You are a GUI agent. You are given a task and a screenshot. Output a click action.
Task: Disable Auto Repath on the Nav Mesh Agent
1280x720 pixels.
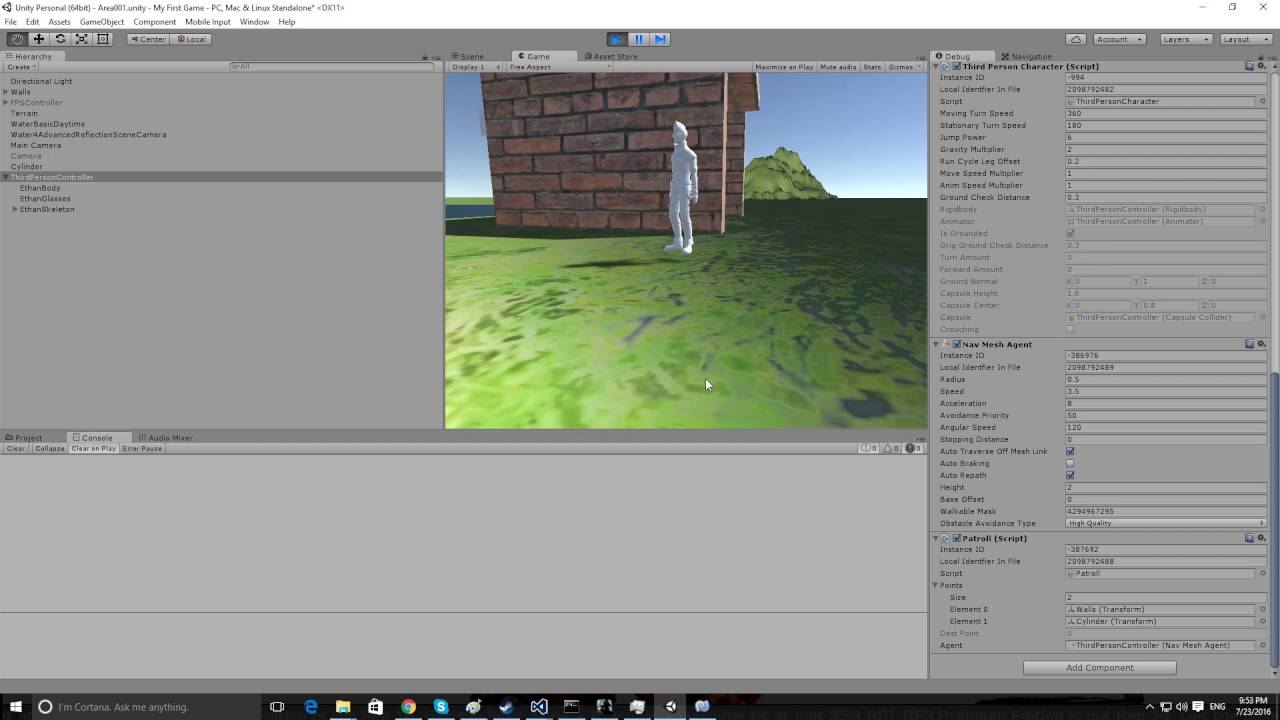point(1070,475)
